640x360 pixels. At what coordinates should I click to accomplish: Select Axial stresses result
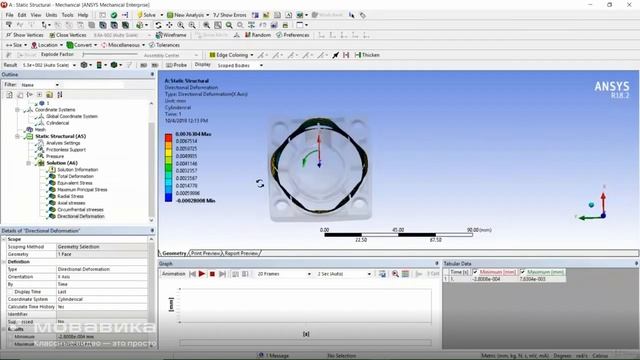[71, 203]
